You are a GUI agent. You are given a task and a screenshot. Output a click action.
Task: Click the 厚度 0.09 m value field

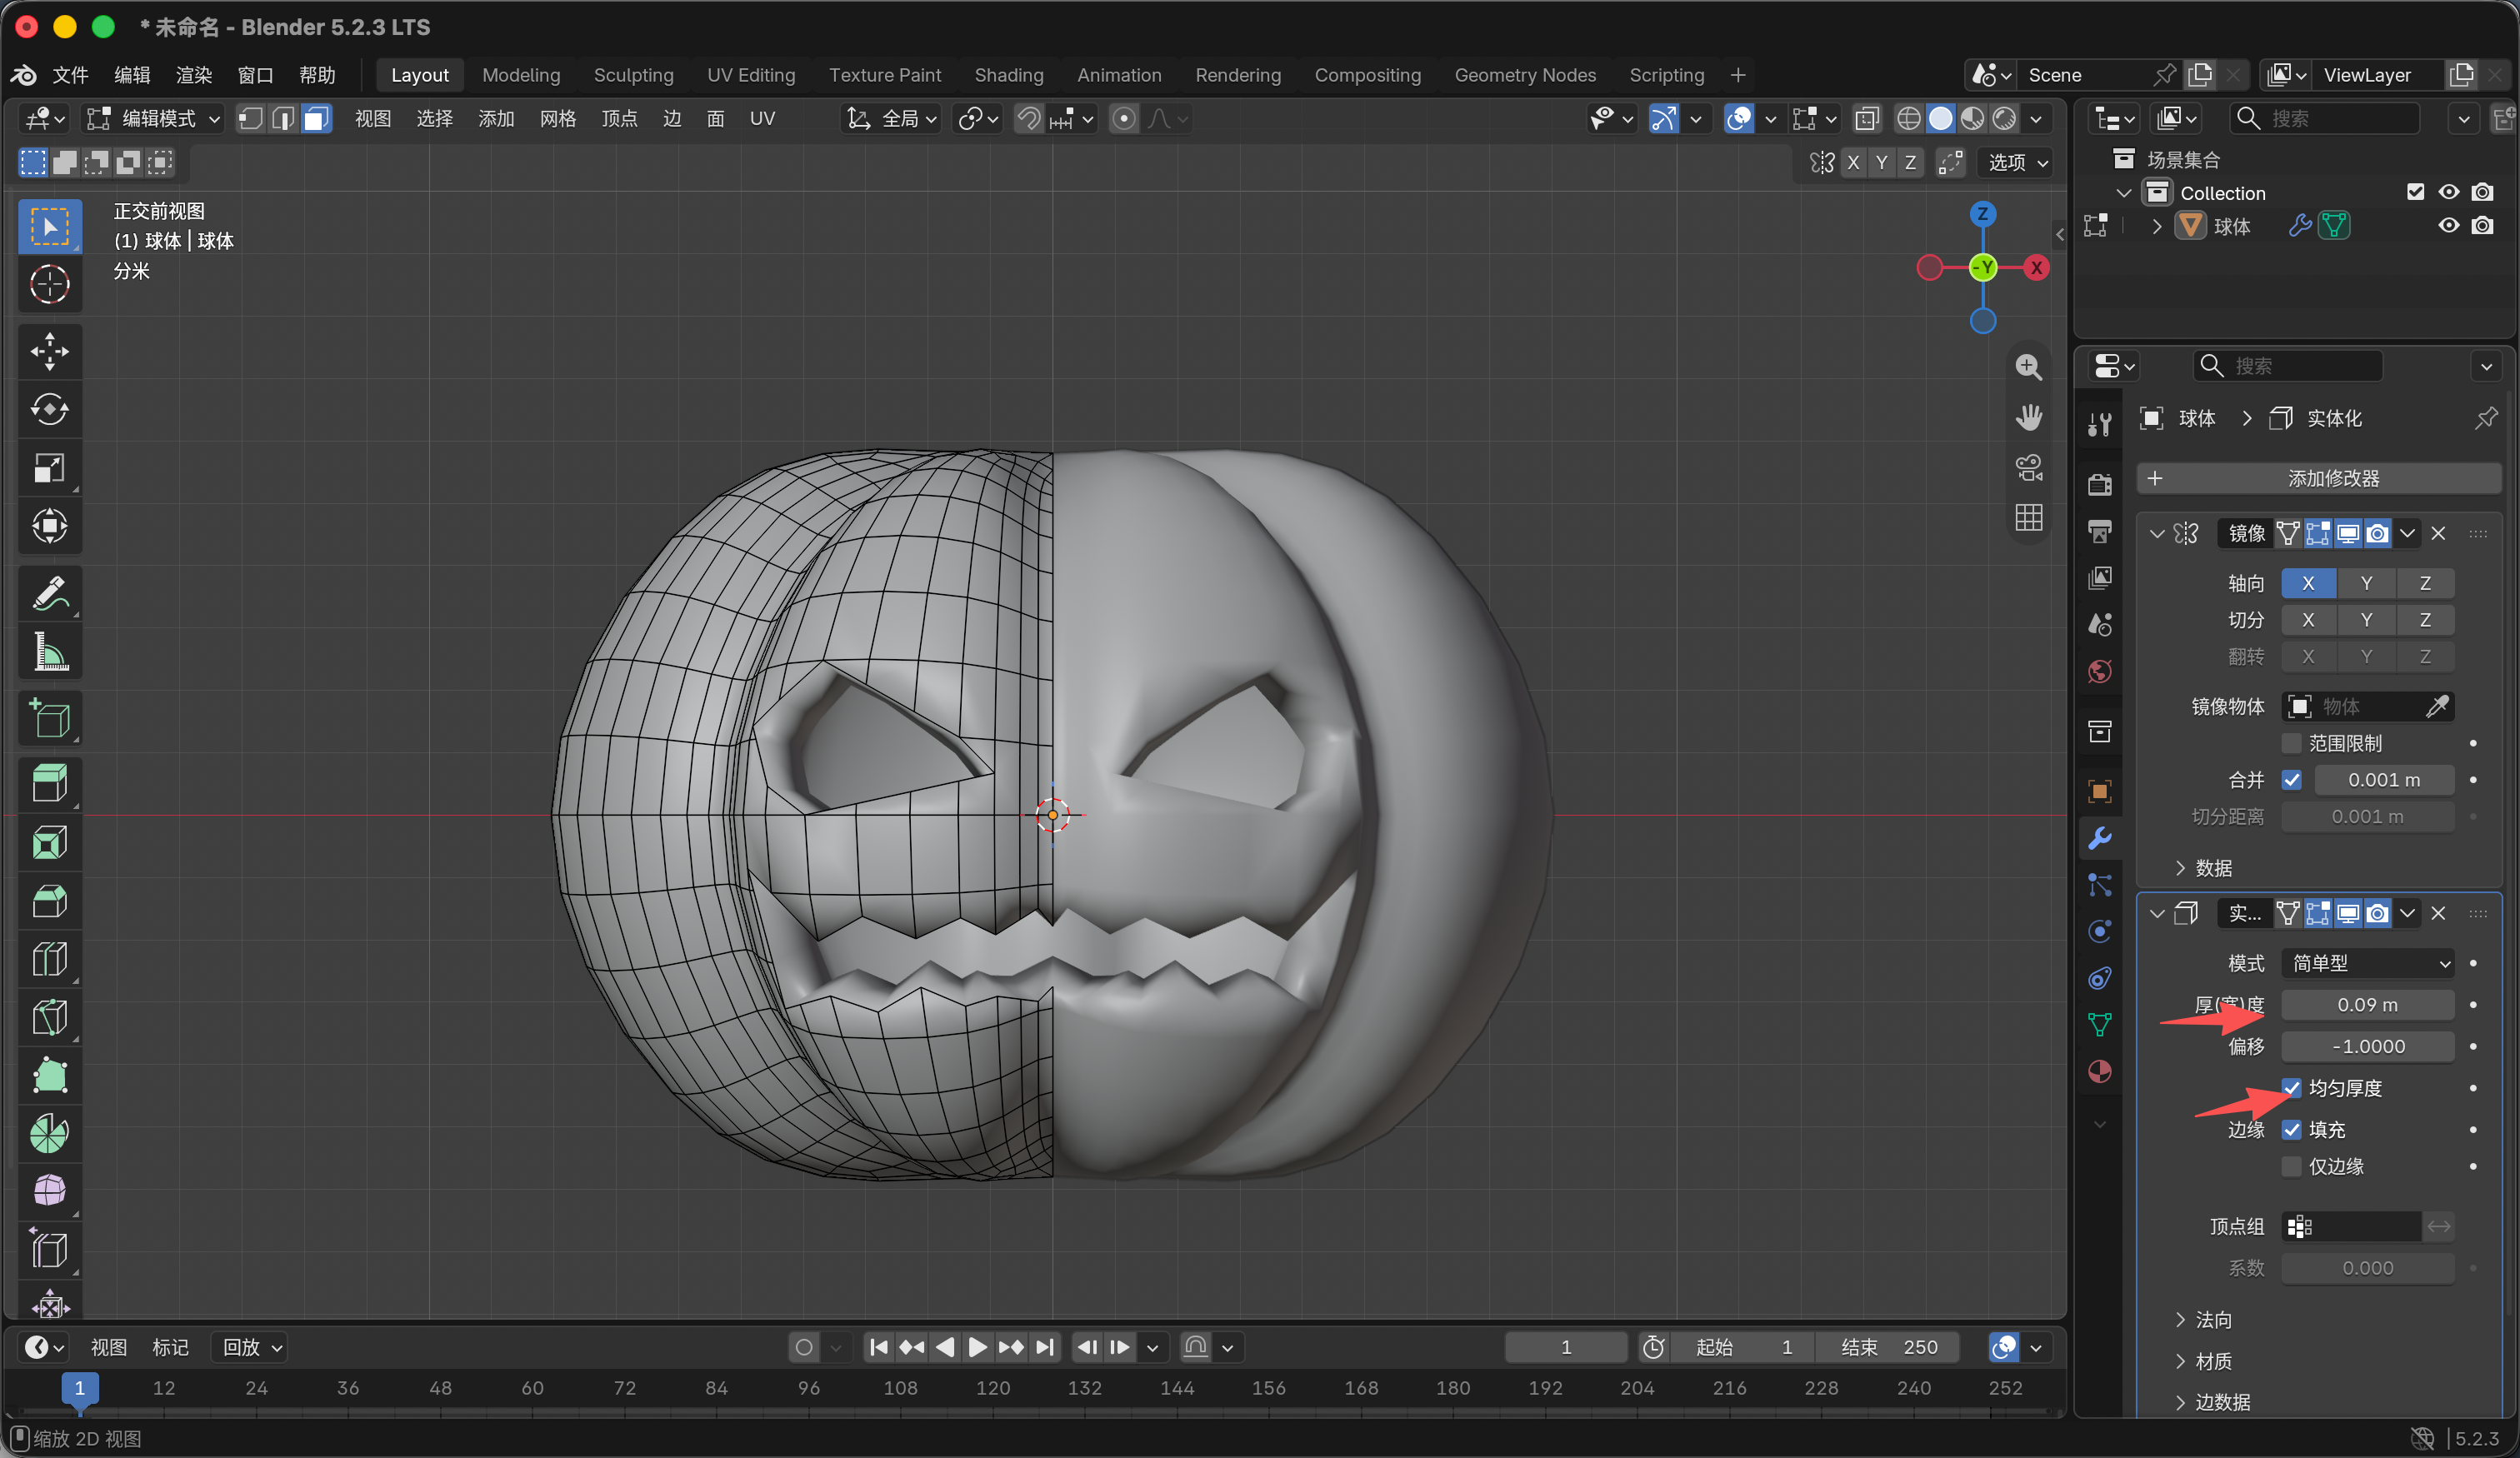tap(2367, 1005)
